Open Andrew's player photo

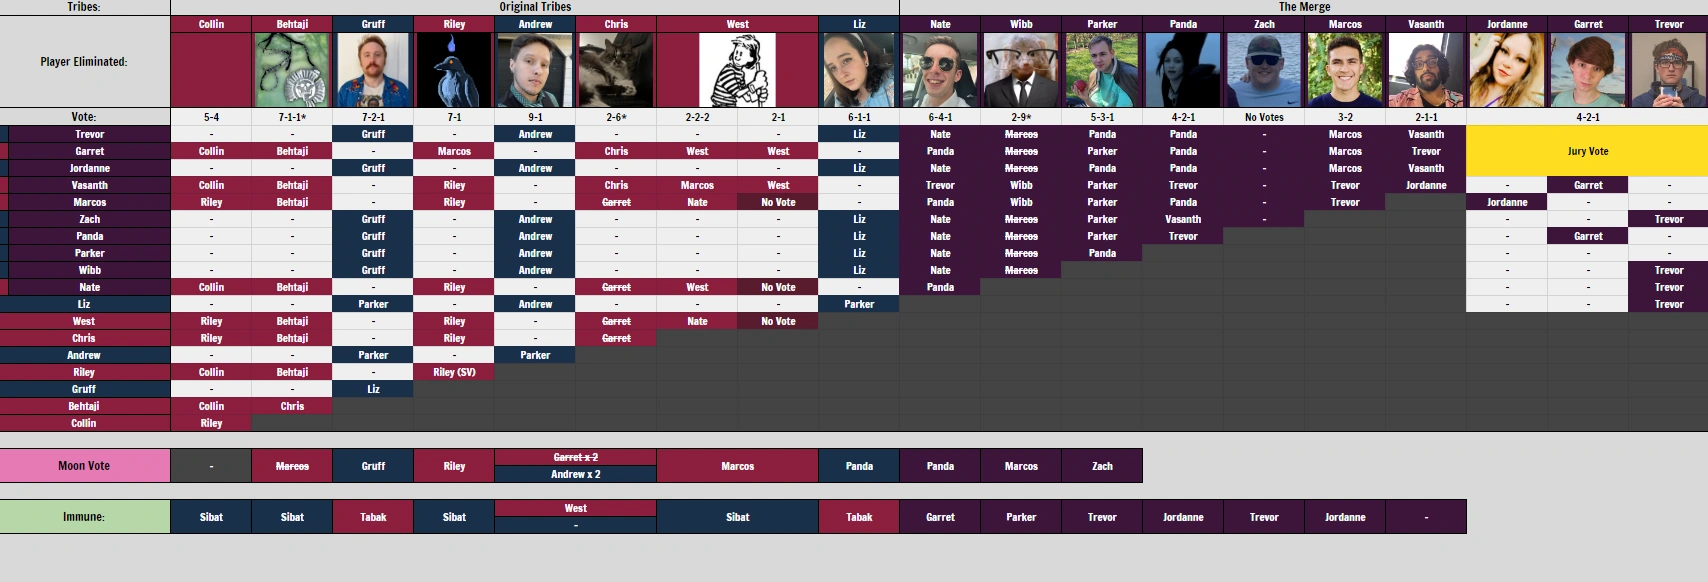coord(535,70)
